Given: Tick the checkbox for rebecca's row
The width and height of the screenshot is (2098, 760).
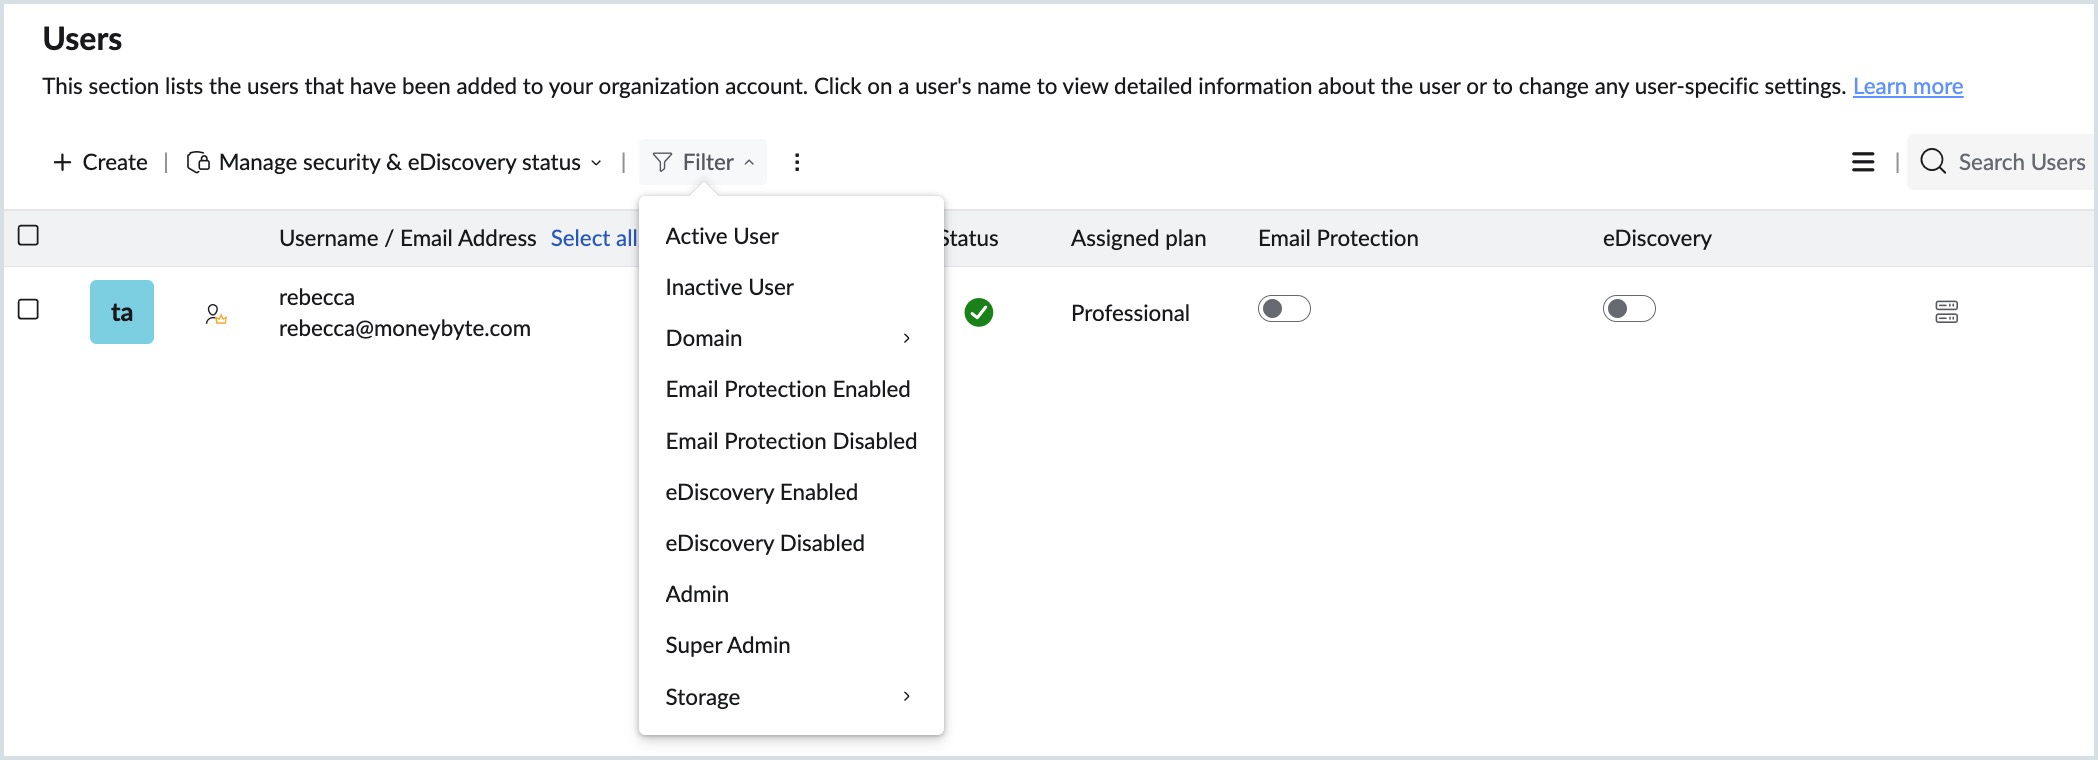Looking at the screenshot, I should 29,310.
